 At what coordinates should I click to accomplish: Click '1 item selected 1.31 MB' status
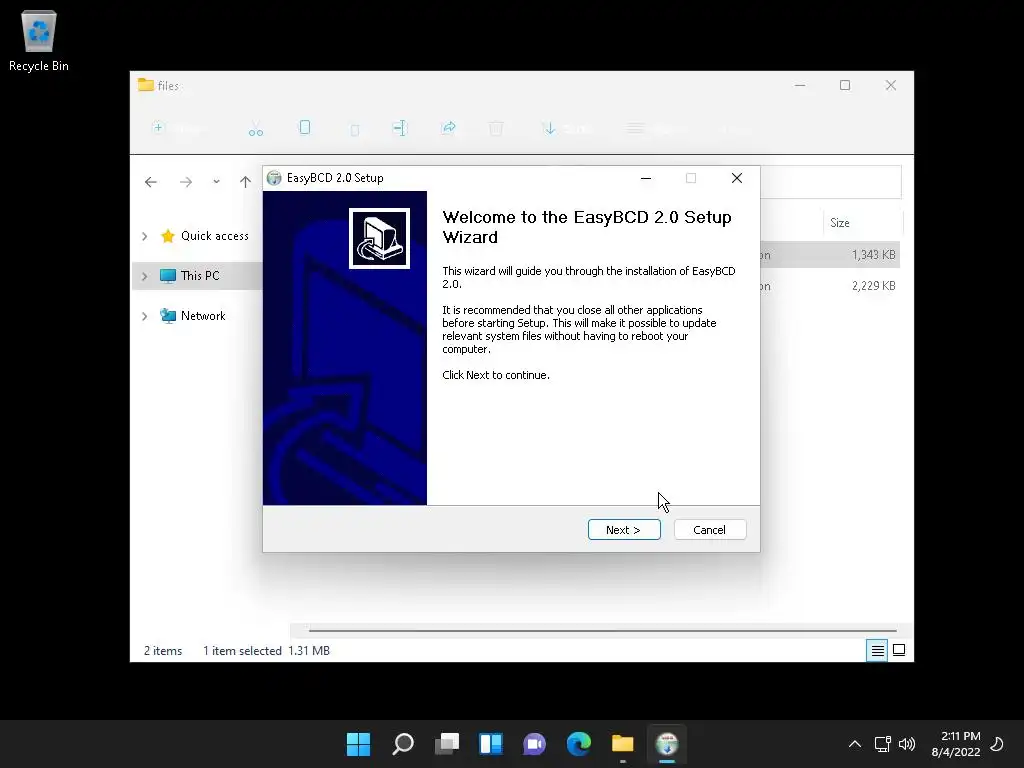pyautogui.click(x=266, y=650)
